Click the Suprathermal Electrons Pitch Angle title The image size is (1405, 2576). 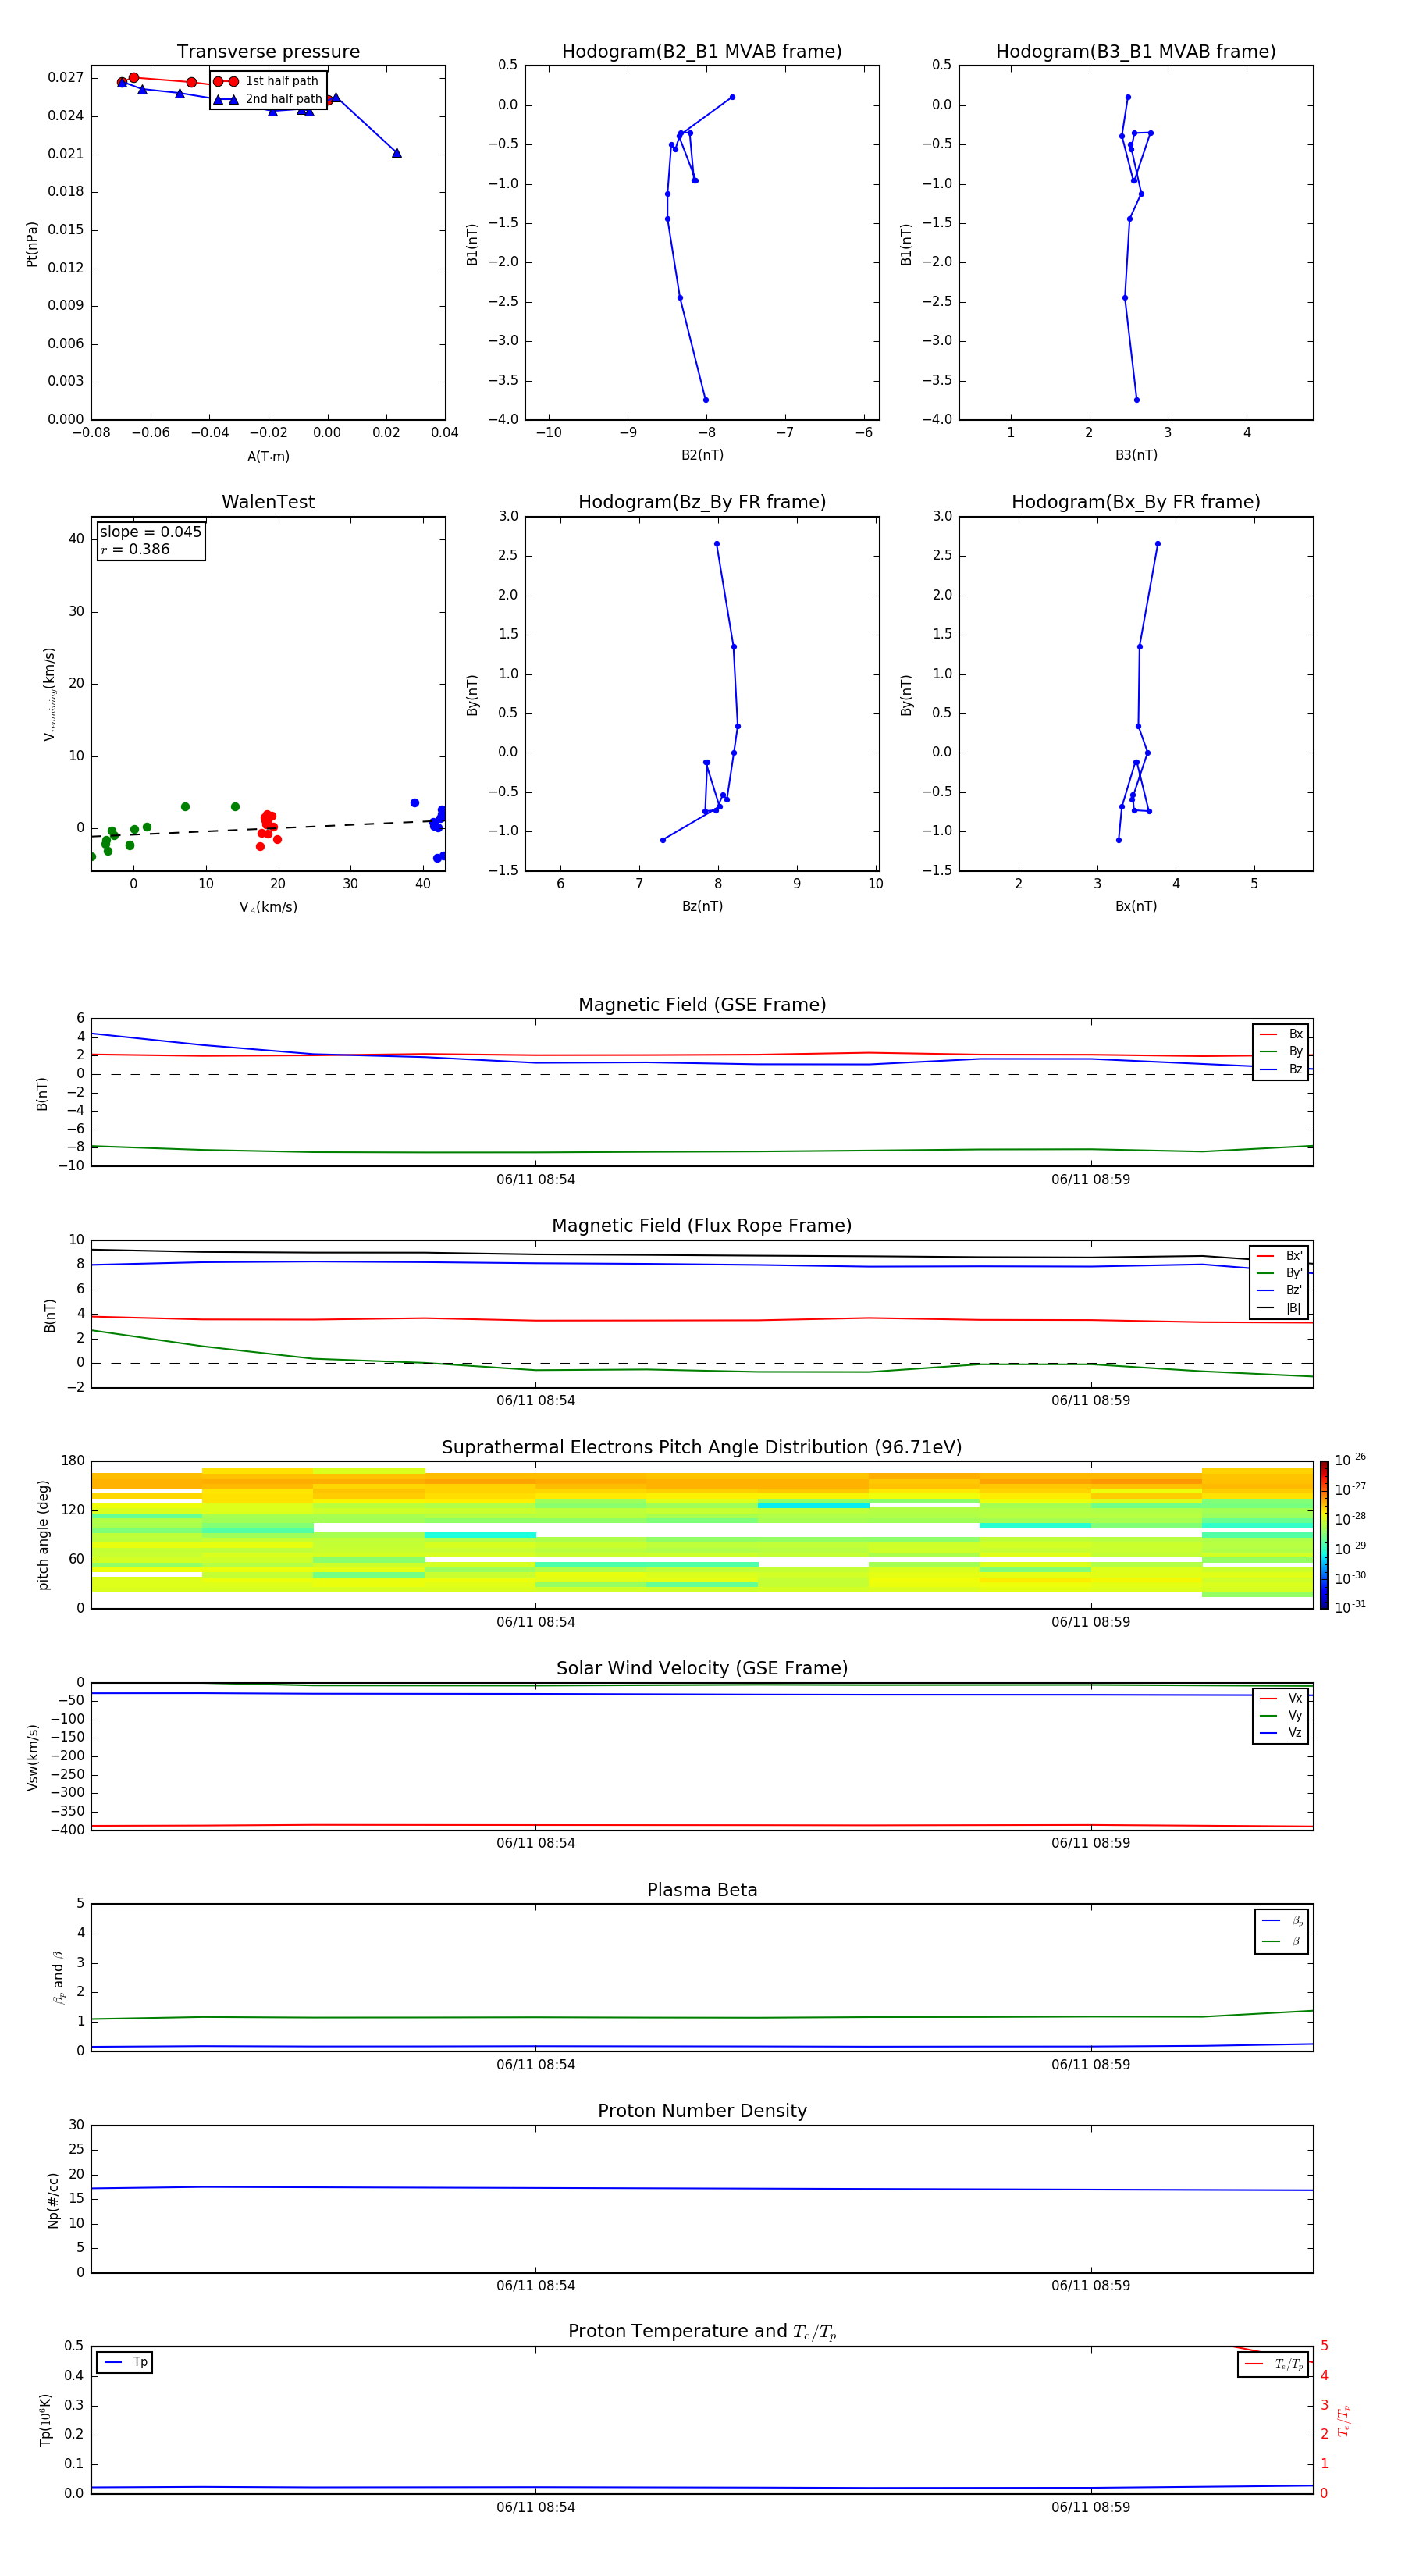(702, 1448)
